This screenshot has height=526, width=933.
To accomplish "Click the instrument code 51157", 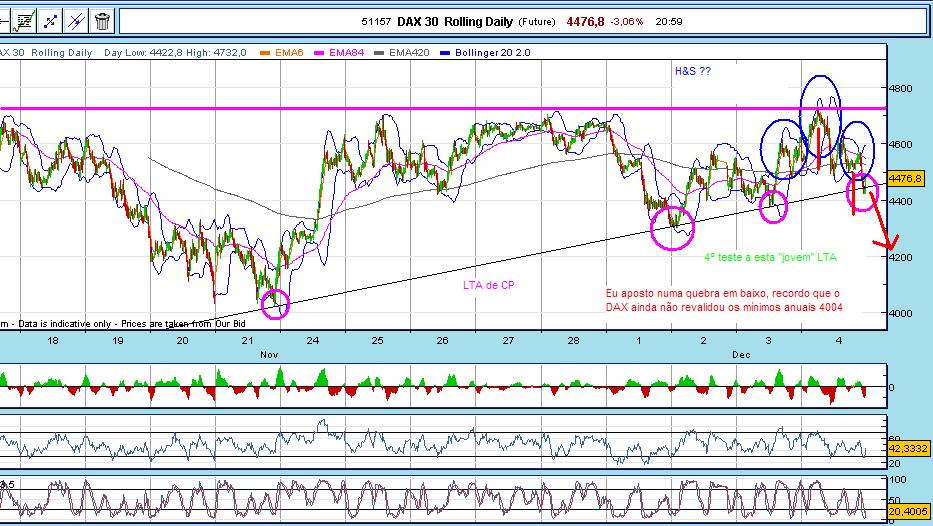I will coord(376,22).
